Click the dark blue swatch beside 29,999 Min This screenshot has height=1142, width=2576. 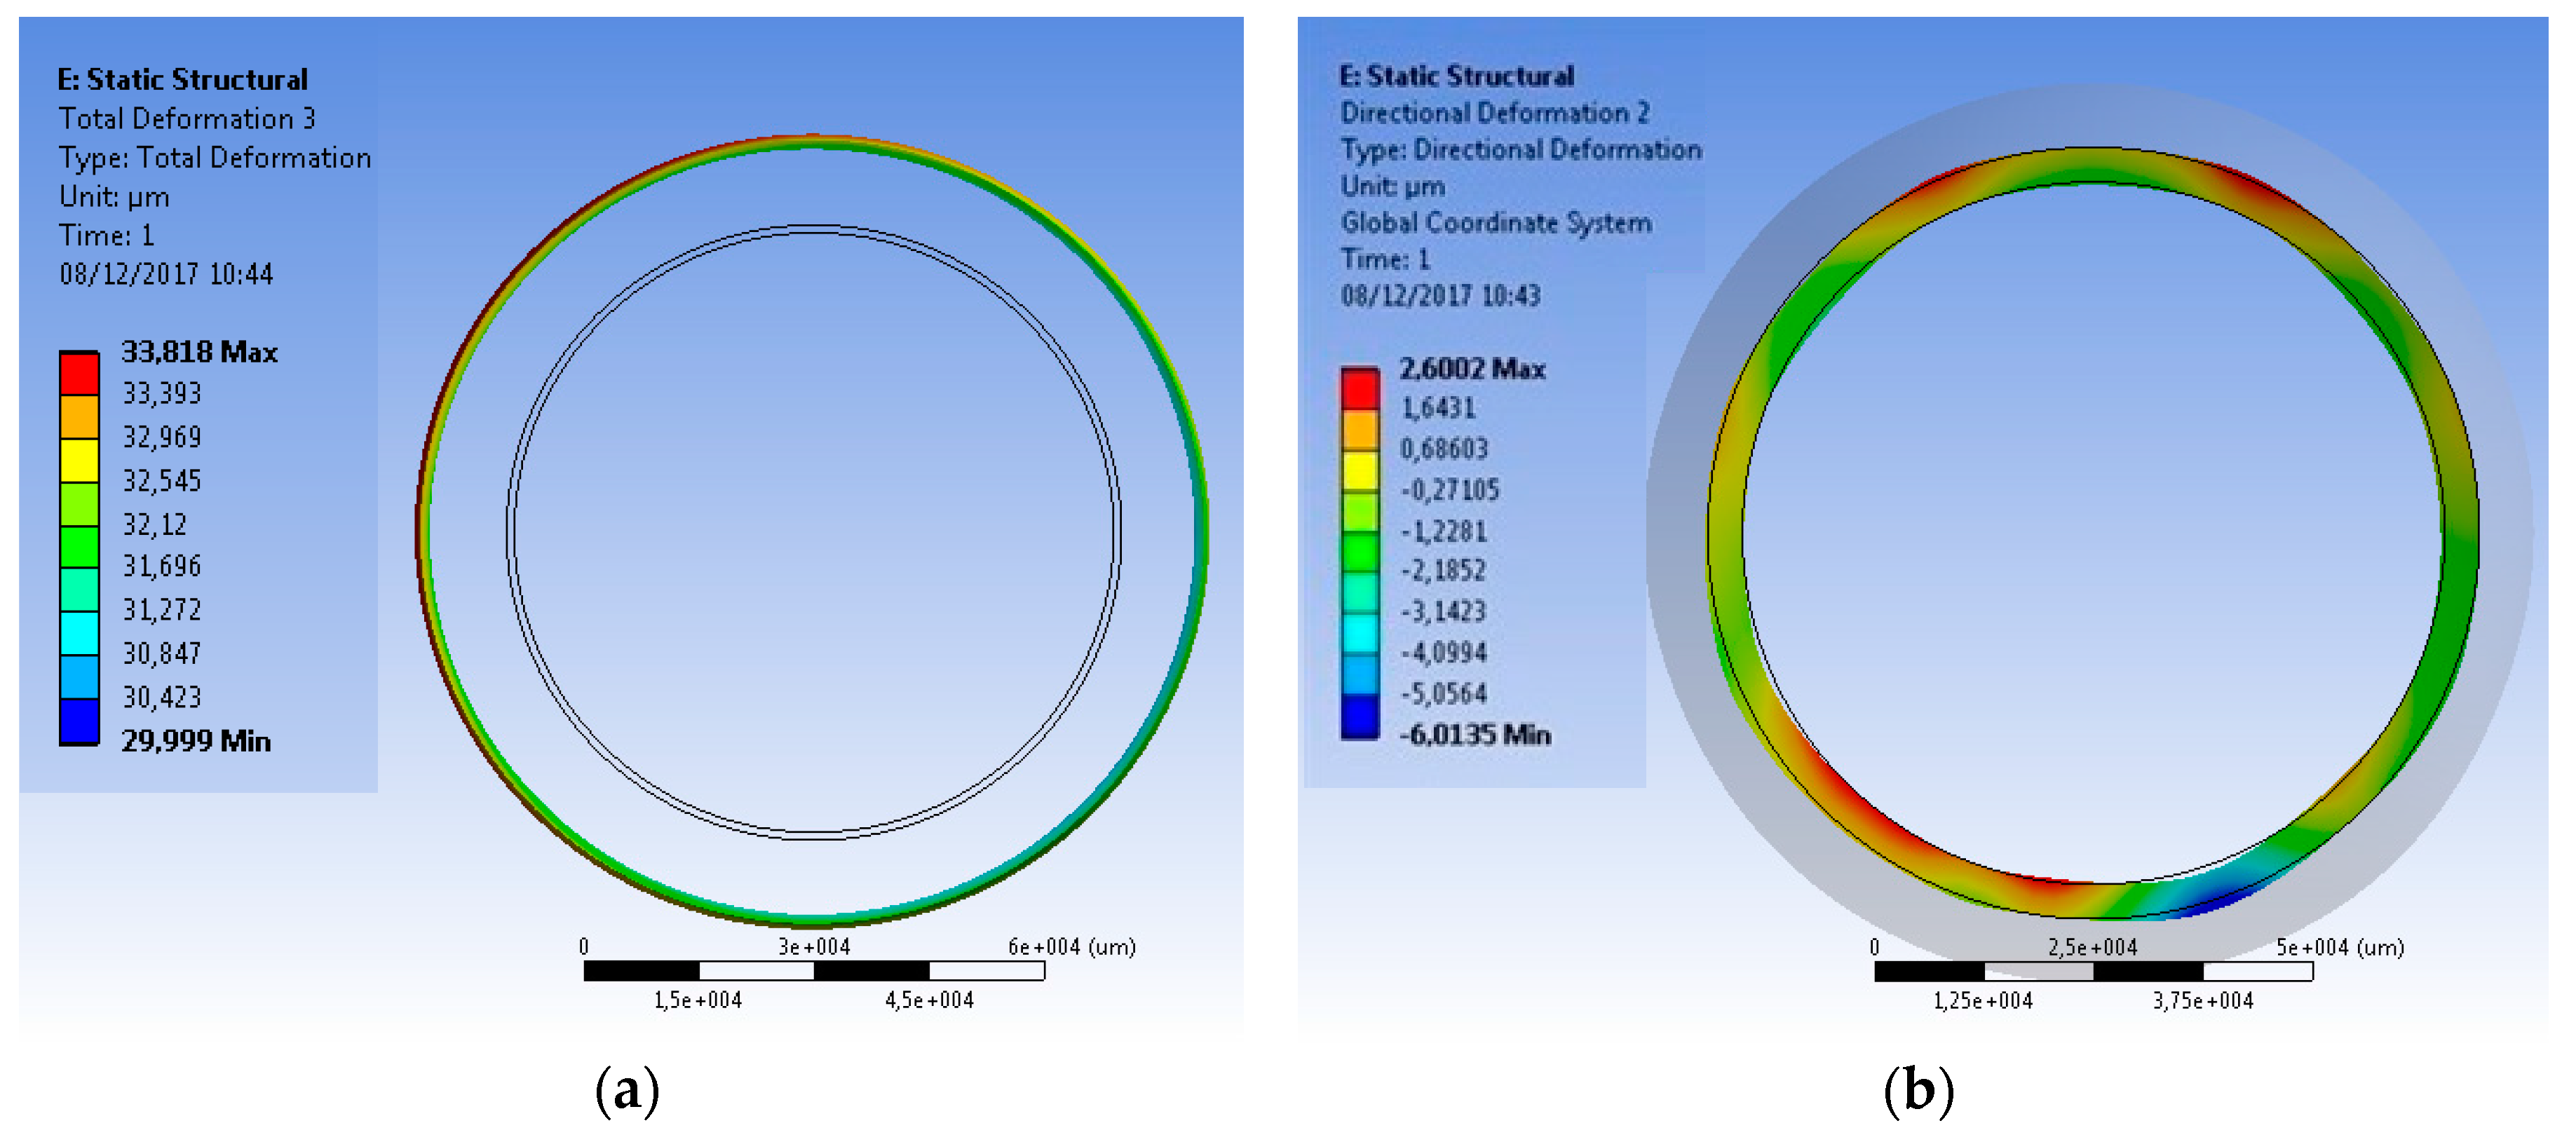coord(79,720)
